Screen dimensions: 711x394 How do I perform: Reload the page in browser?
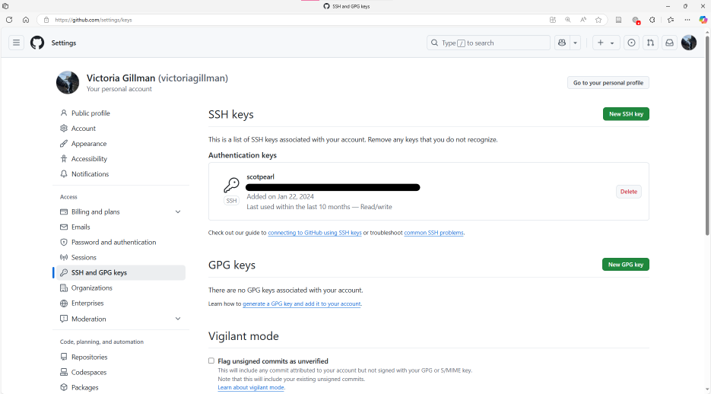(x=9, y=20)
